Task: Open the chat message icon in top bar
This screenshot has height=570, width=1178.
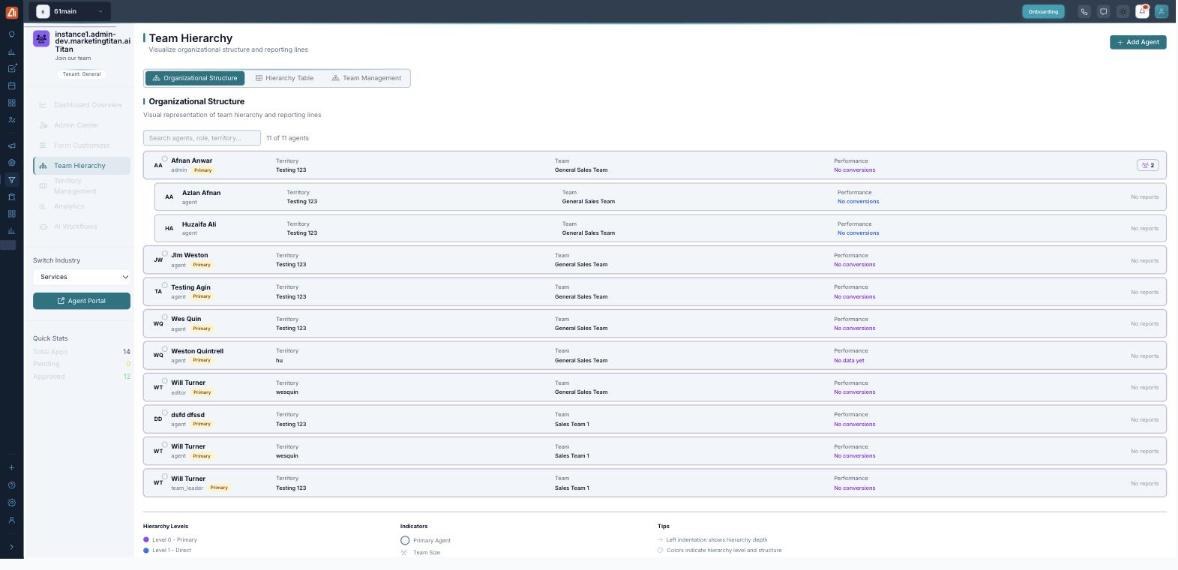Action: point(1103,11)
